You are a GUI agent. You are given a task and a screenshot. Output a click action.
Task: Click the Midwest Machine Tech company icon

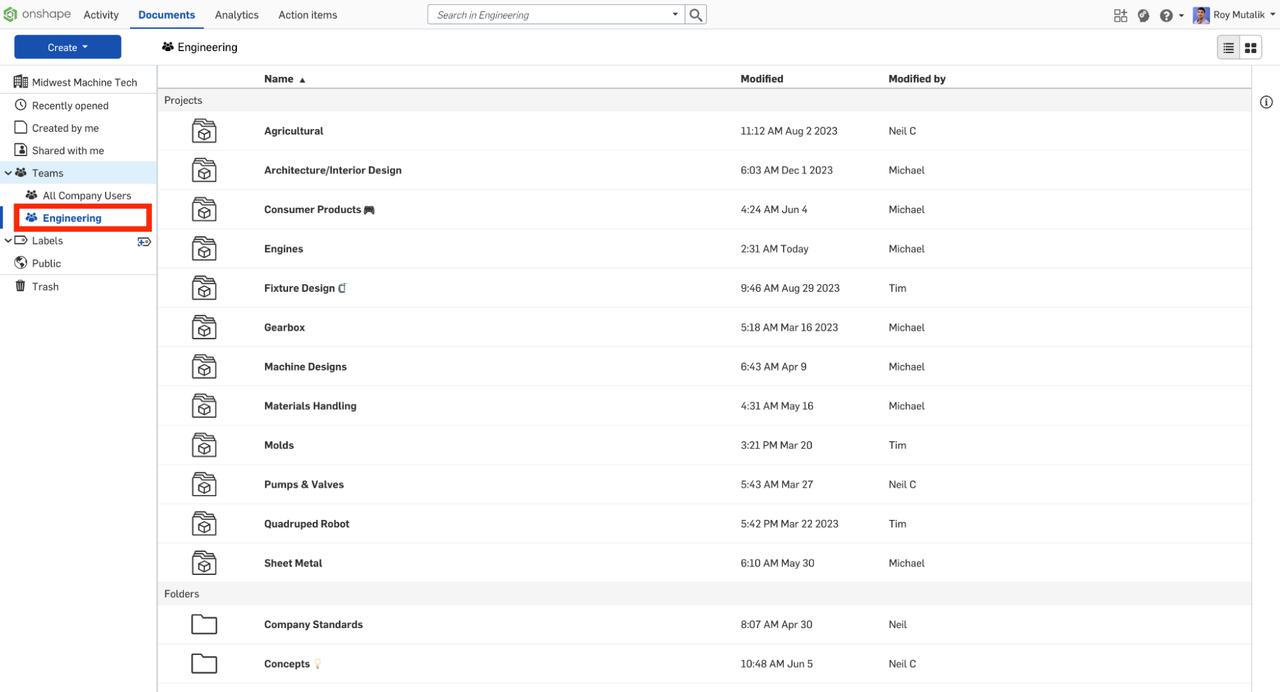pos(20,81)
